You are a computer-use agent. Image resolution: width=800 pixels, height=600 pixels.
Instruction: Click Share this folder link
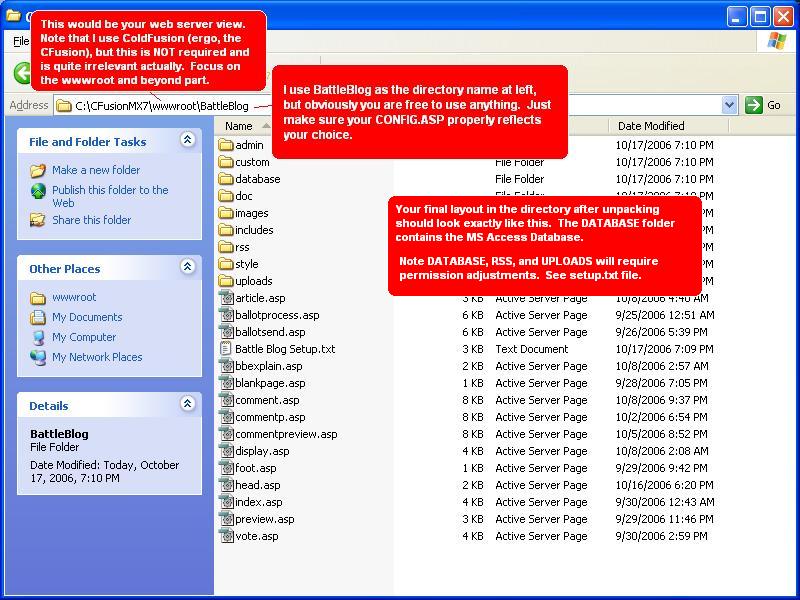point(91,220)
